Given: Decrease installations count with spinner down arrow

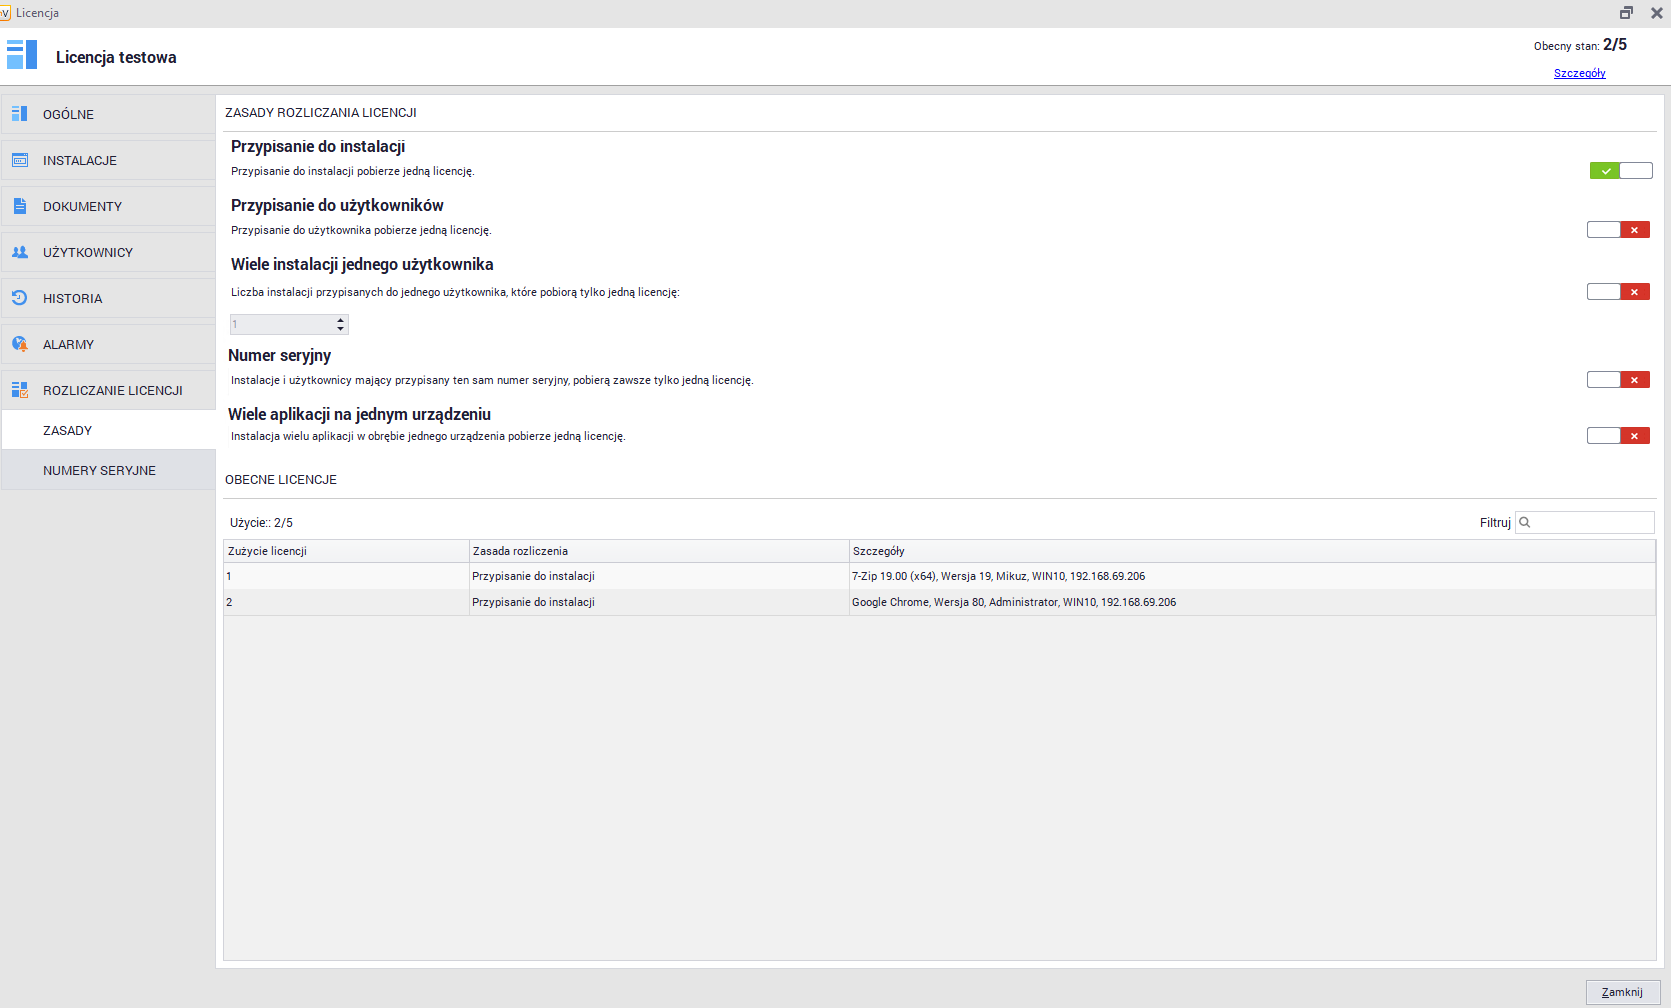Looking at the screenshot, I should click(x=341, y=329).
